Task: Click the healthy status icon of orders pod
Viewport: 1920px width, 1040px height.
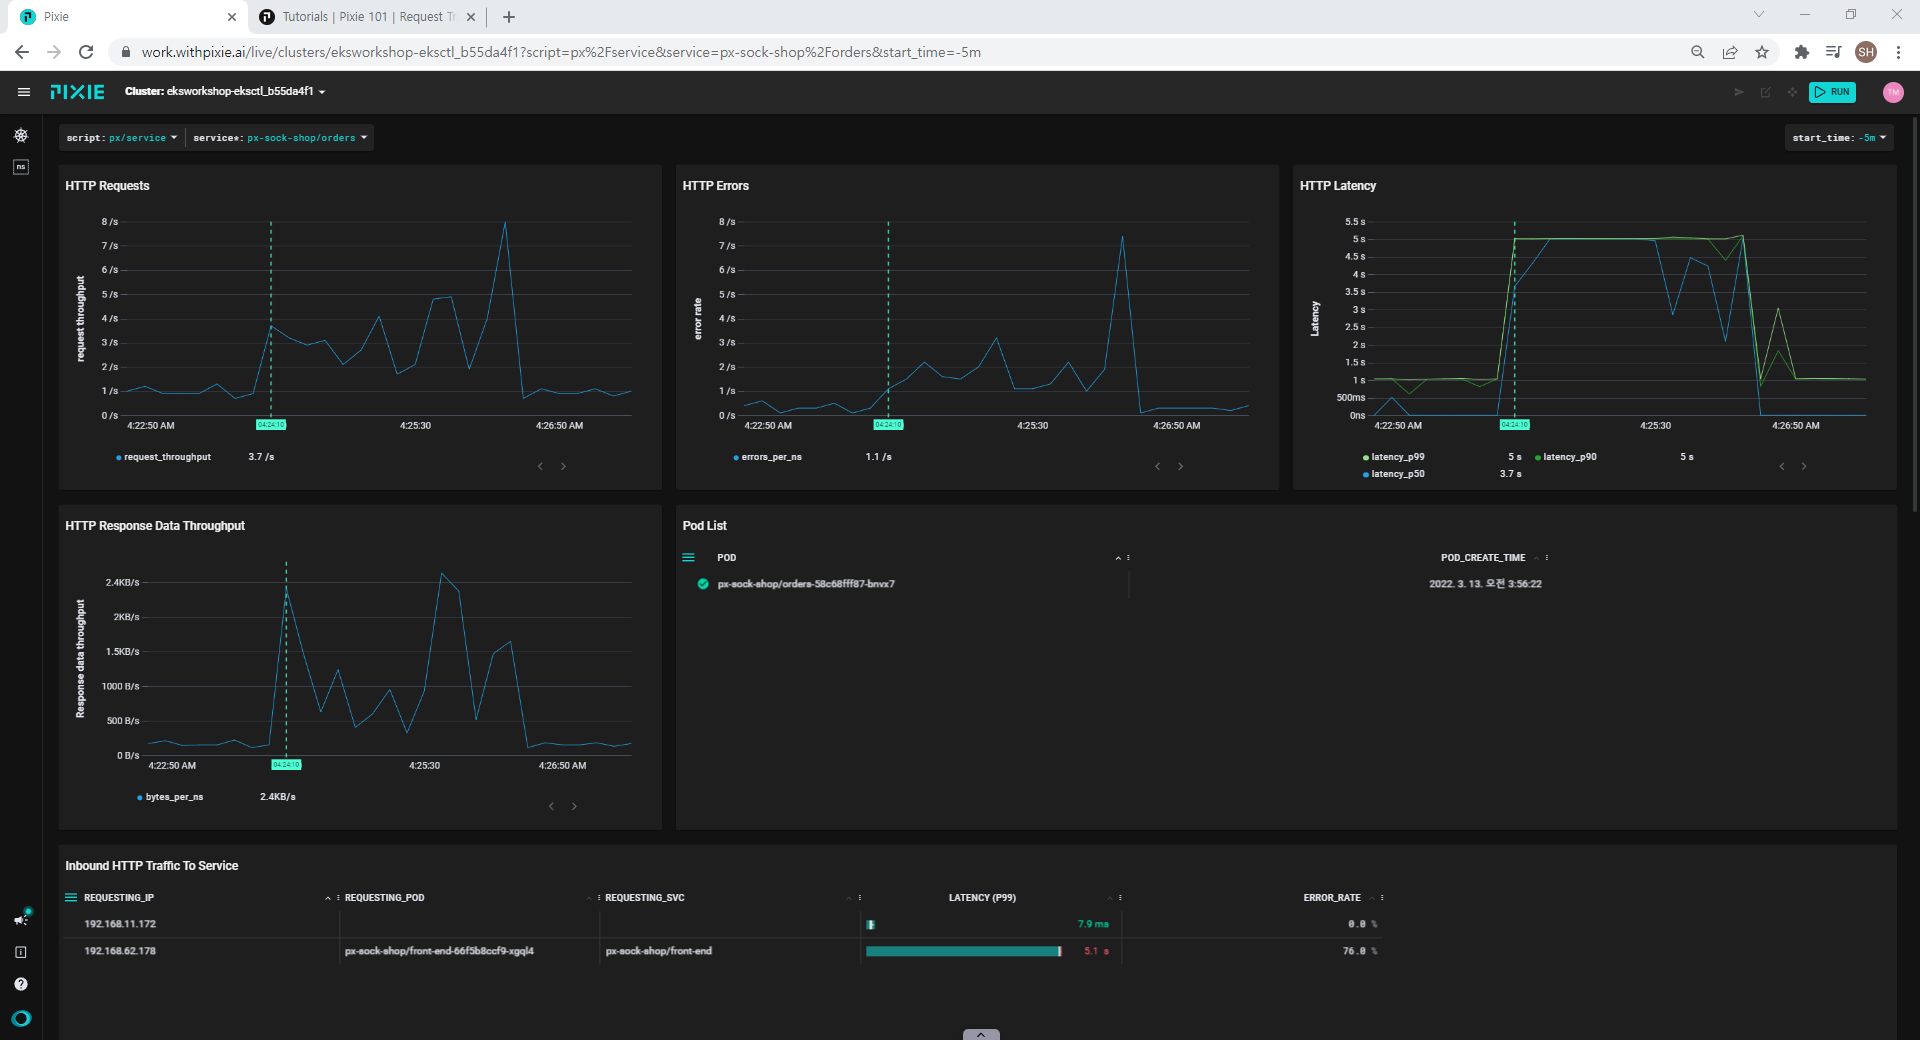Action: pos(703,584)
